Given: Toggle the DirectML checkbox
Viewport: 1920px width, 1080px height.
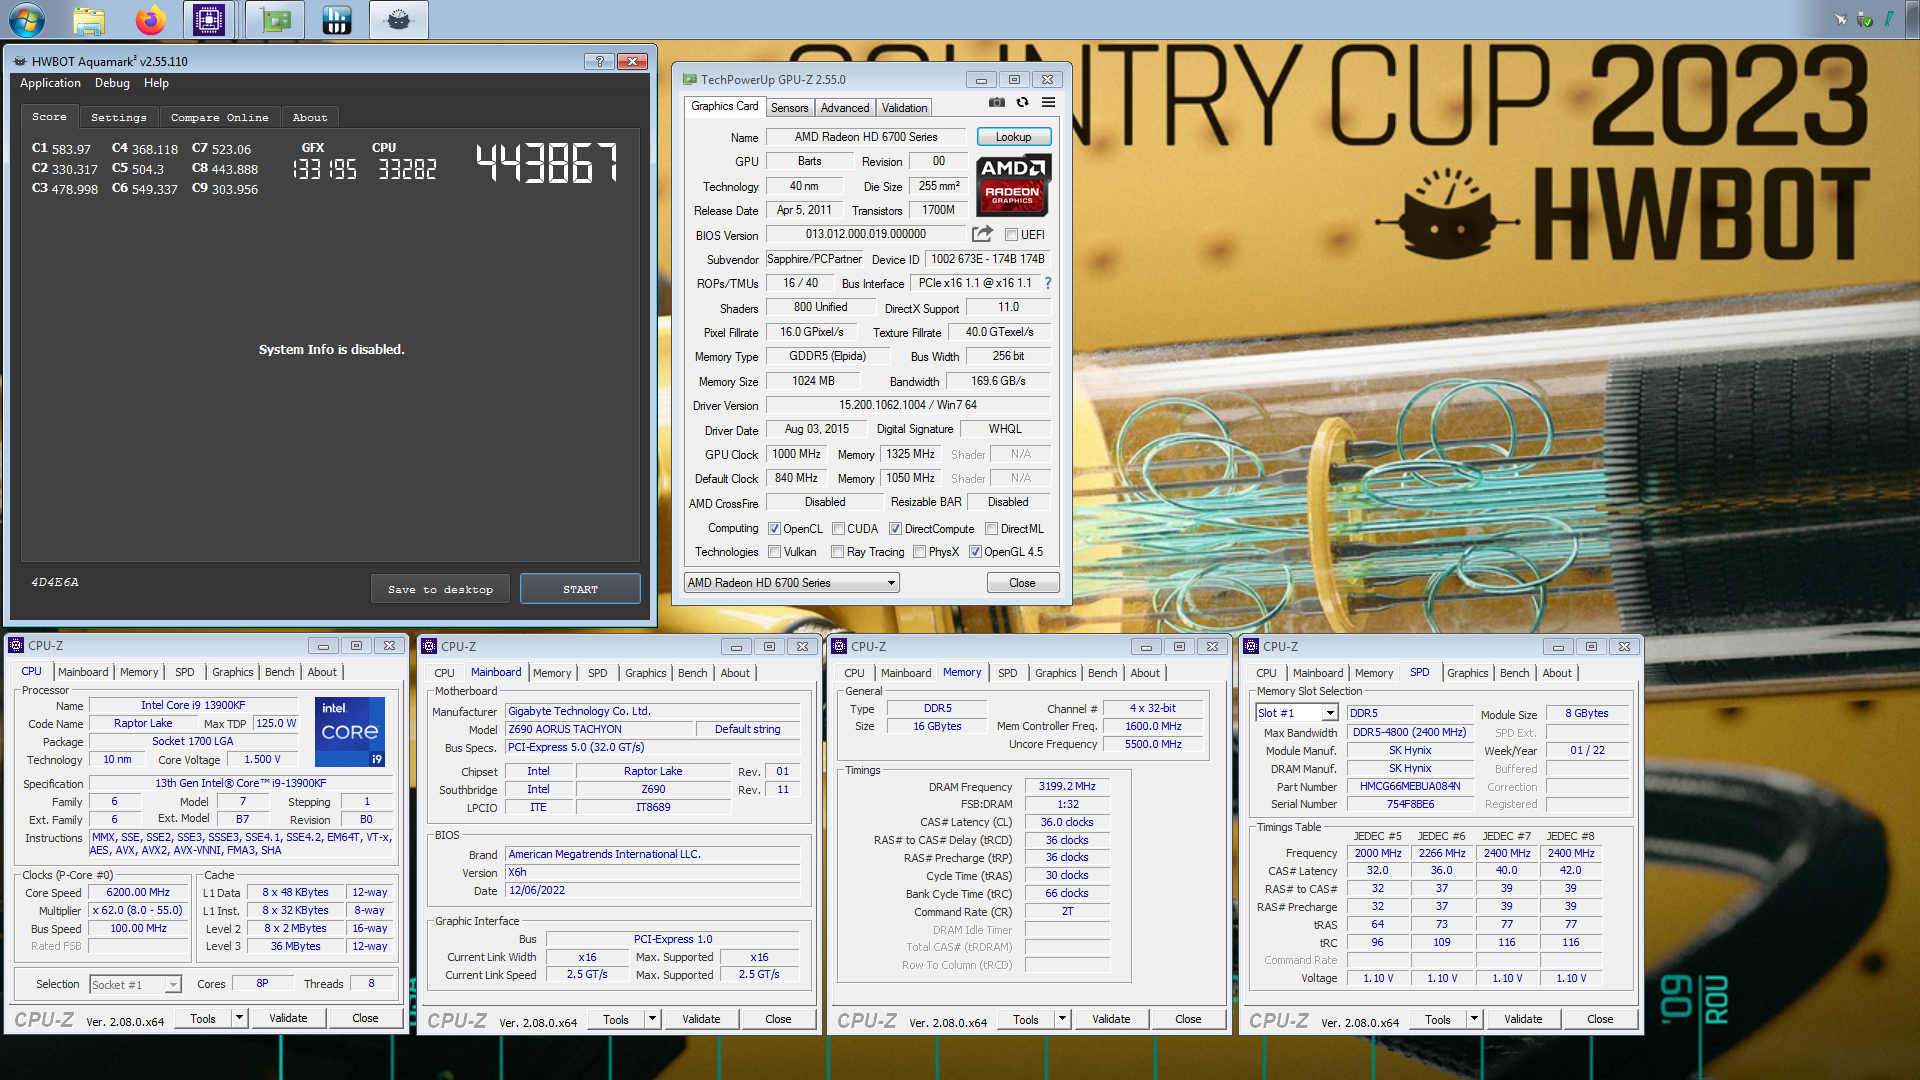Looking at the screenshot, I should click(x=991, y=529).
